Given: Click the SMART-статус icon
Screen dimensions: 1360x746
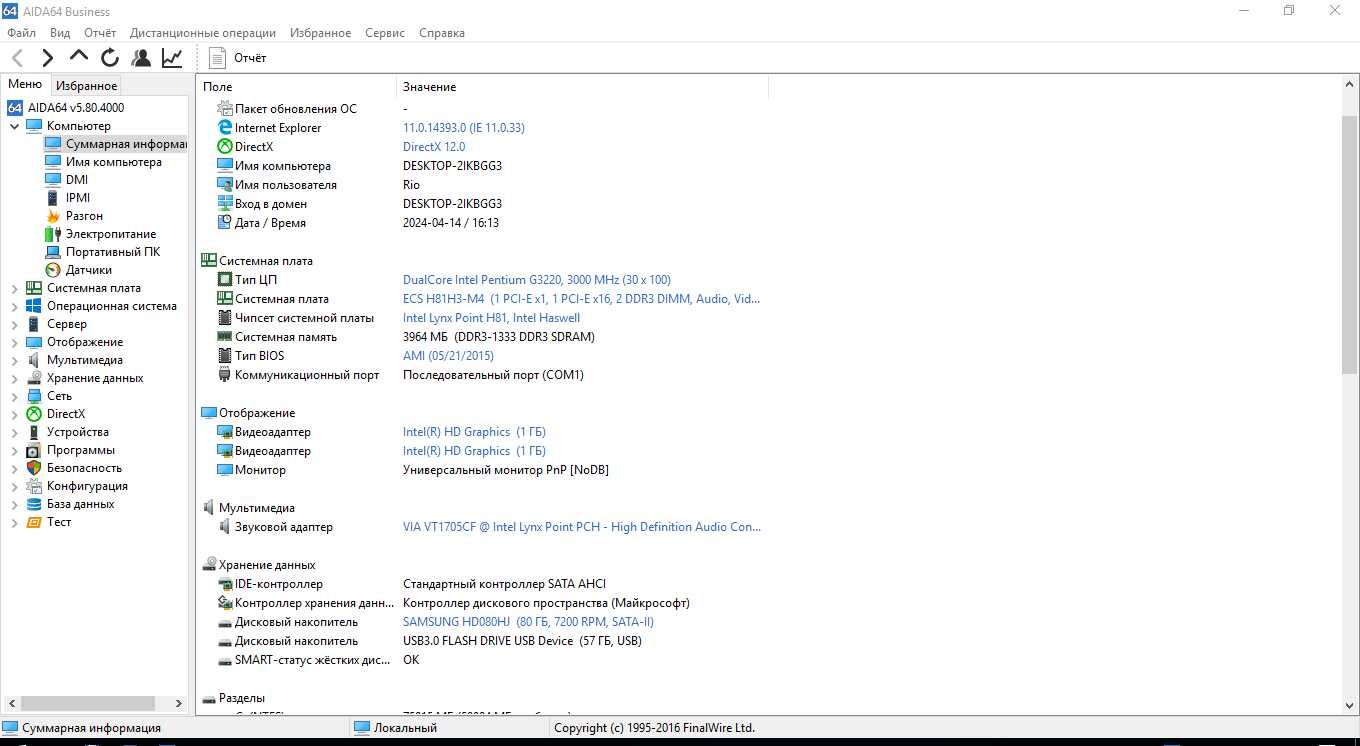Looking at the screenshot, I should pos(225,660).
